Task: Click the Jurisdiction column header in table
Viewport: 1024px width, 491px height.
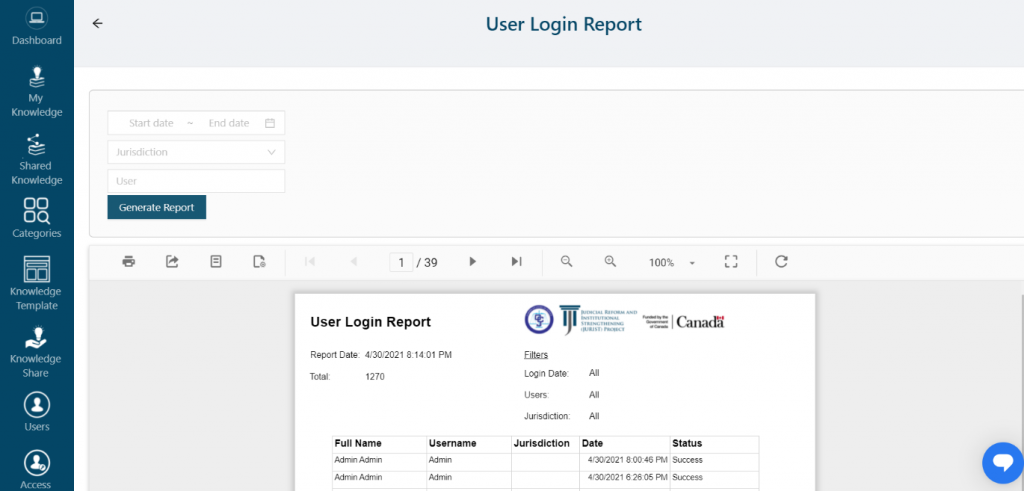Action: coord(541,443)
